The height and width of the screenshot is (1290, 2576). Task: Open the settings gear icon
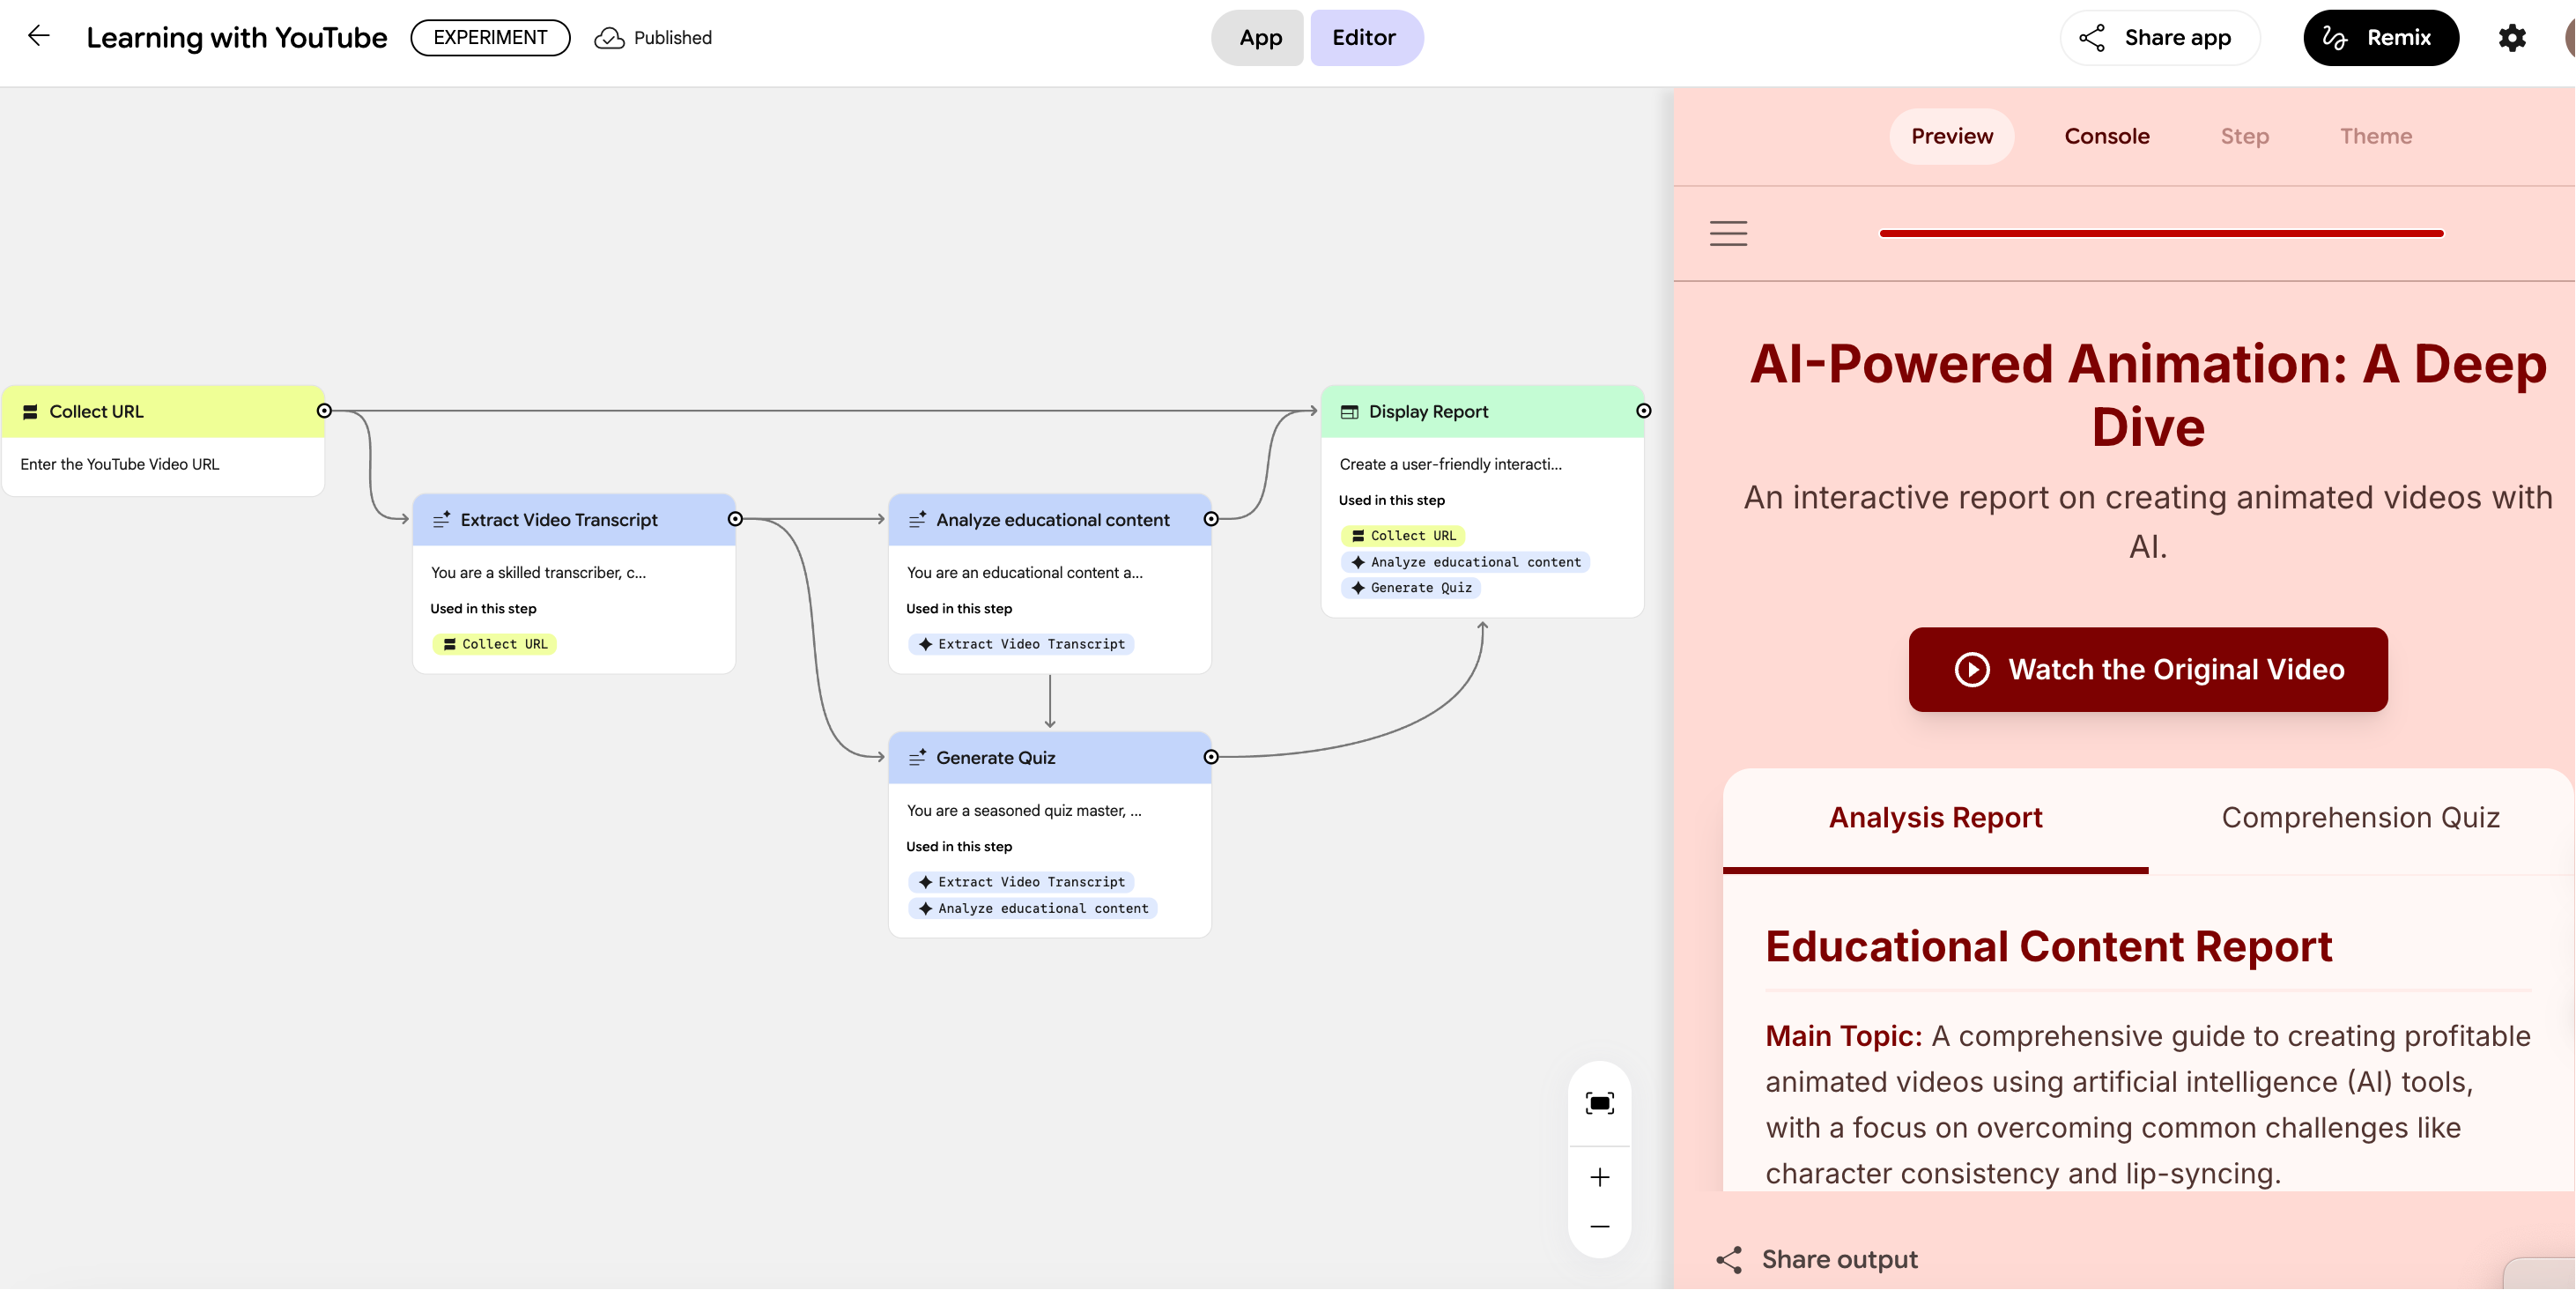pos(2511,38)
